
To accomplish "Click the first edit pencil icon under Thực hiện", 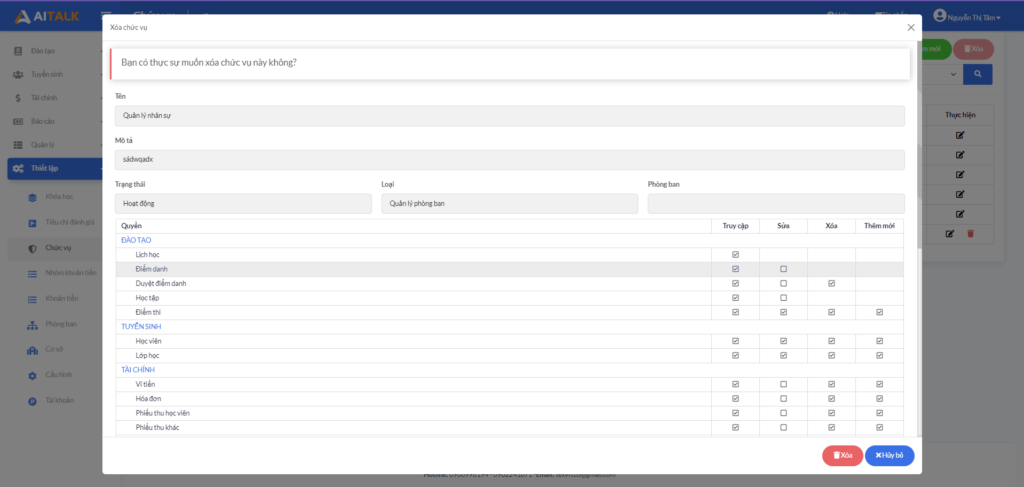I will point(960,135).
